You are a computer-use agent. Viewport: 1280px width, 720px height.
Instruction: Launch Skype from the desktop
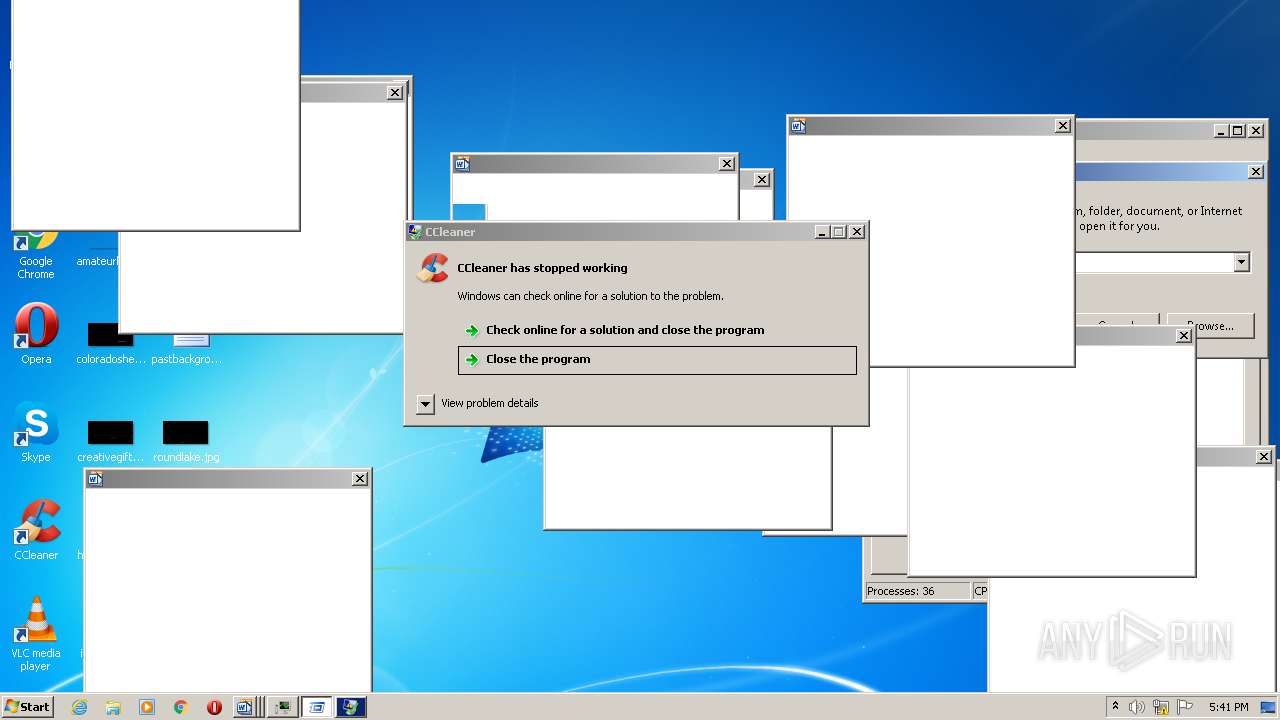pos(36,432)
